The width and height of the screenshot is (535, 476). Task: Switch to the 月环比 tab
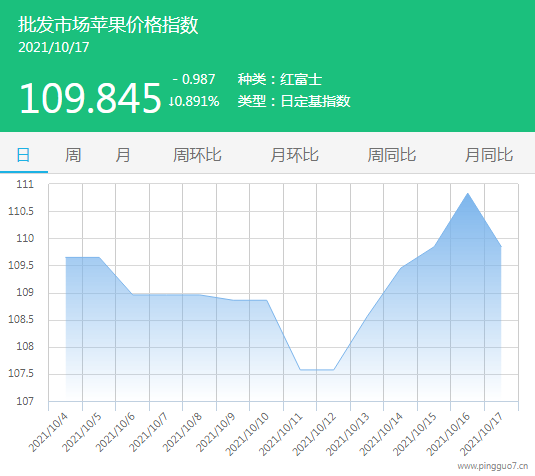click(294, 155)
